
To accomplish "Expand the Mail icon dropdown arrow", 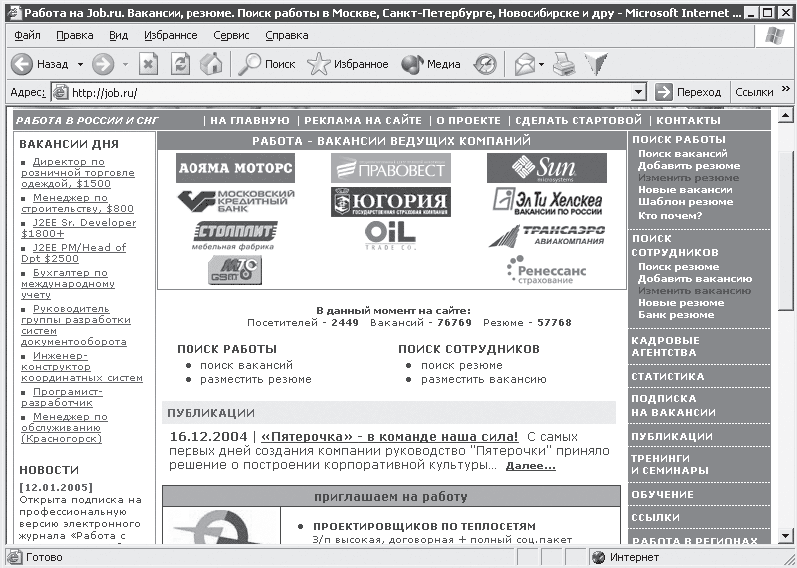I will (541, 64).
